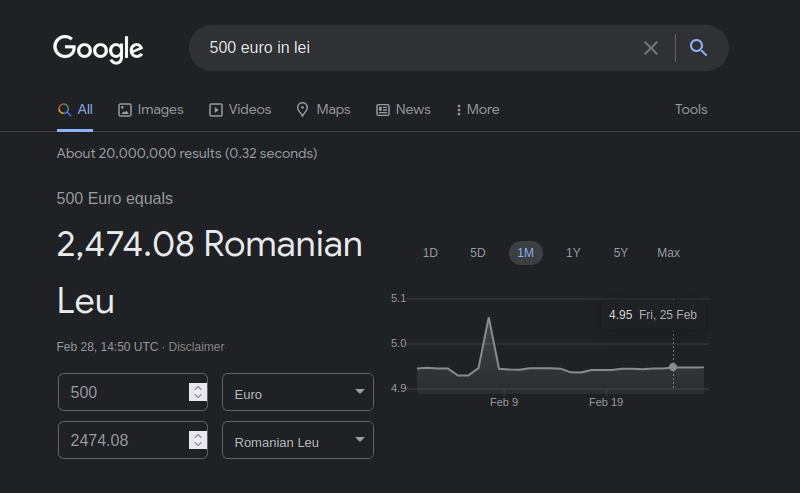800x493 pixels.
Task: Click the News newspaper icon
Action: pos(383,110)
